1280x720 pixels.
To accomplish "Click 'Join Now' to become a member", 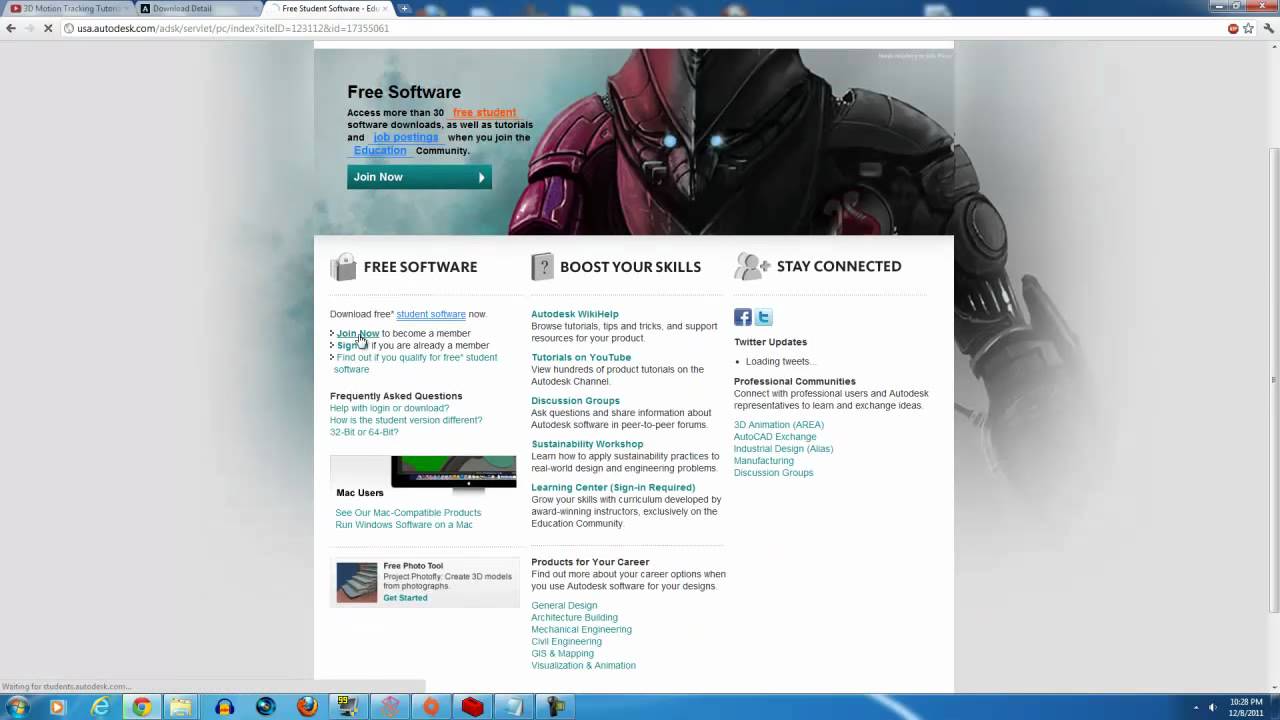I will click(x=358, y=333).
